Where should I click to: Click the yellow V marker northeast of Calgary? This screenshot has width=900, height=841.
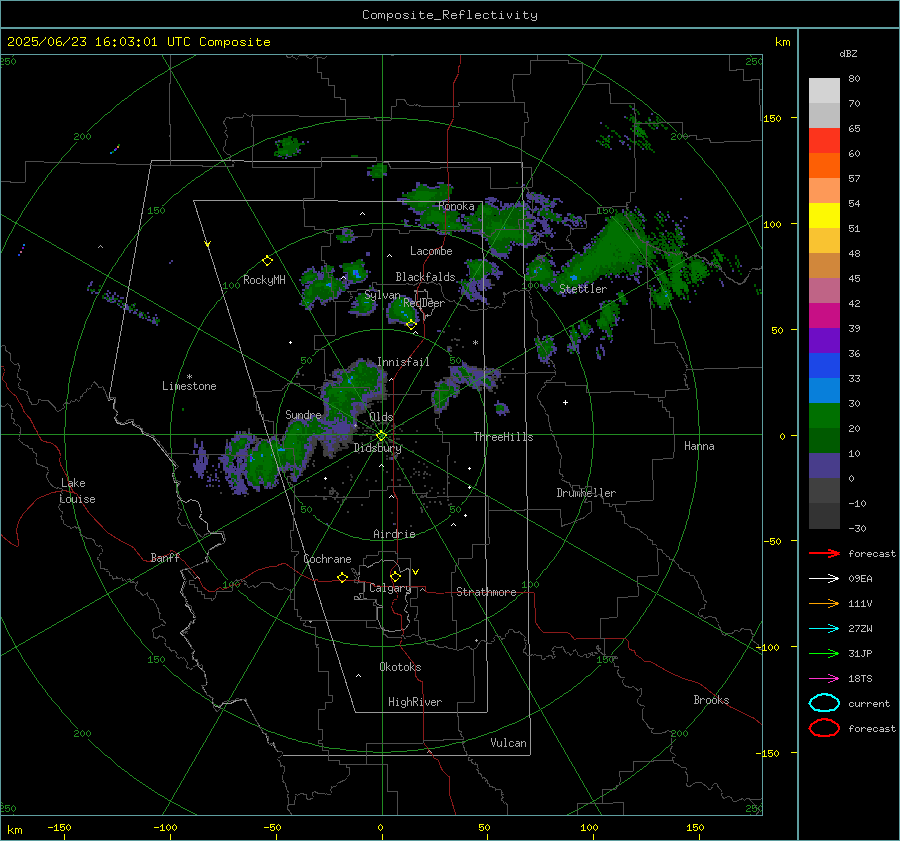tap(416, 572)
